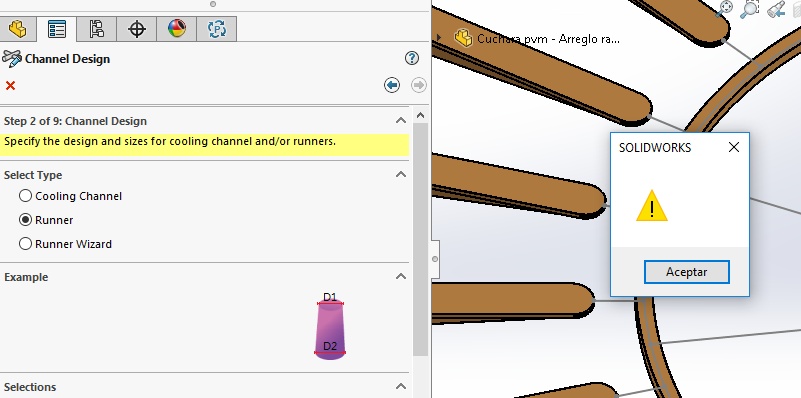Image resolution: width=801 pixels, height=398 pixels.
Task: Click the panel splitter collapse handle
Action: (435, 259)
